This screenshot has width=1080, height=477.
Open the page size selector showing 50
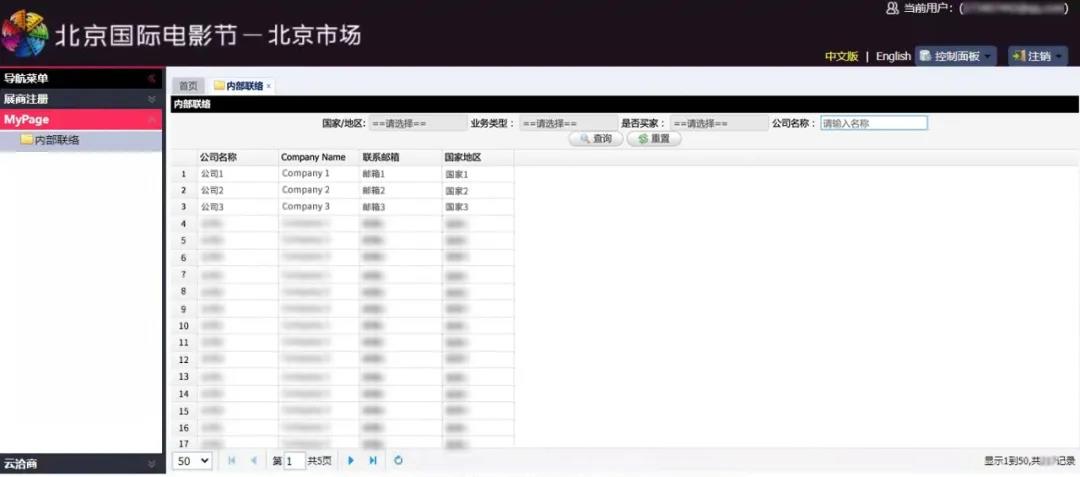193,460
